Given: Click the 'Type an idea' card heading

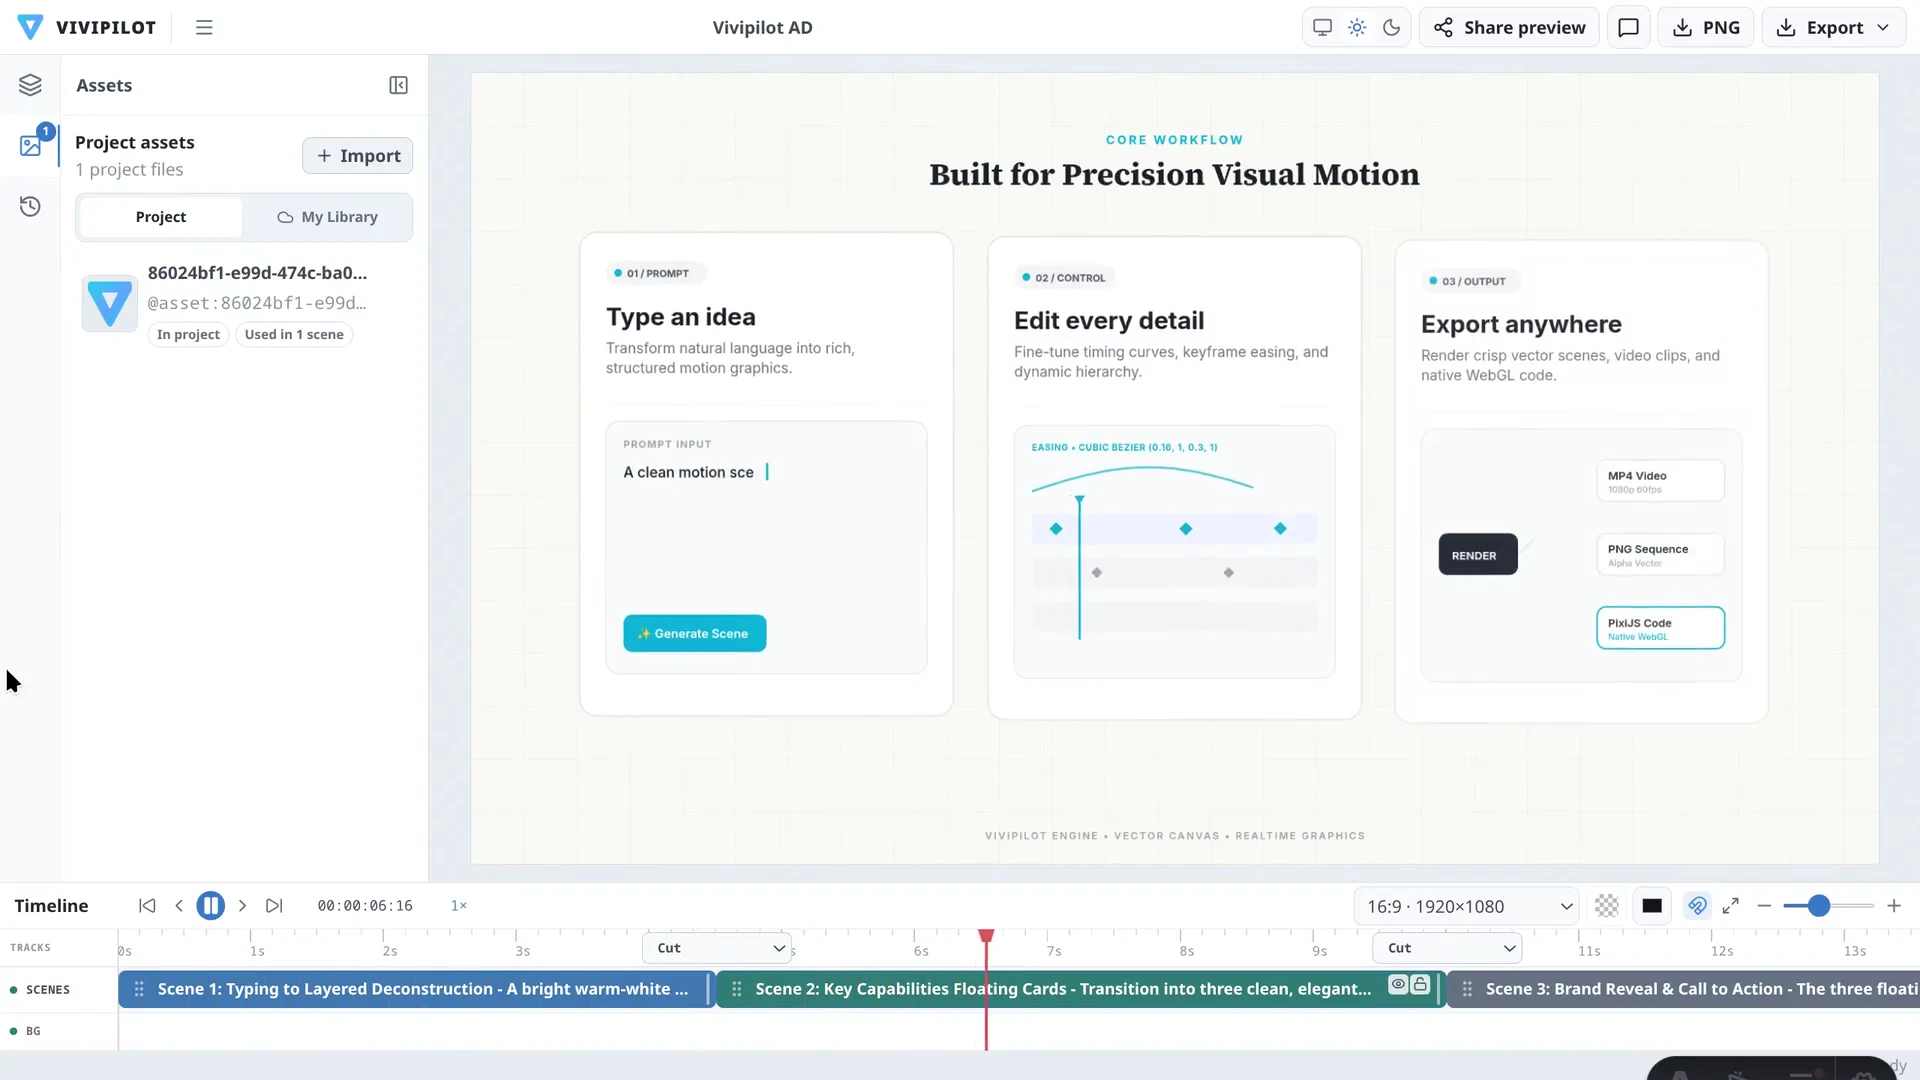Looking at the screenshot, I should click(681, 317).
